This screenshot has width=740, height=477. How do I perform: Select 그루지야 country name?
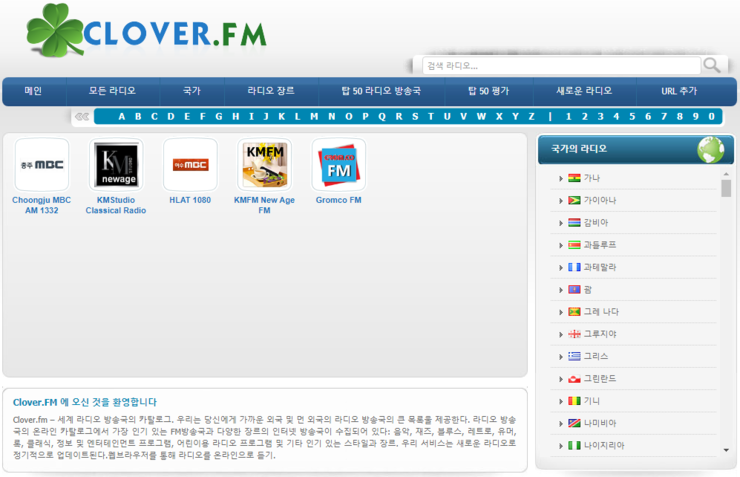point(600,334)
